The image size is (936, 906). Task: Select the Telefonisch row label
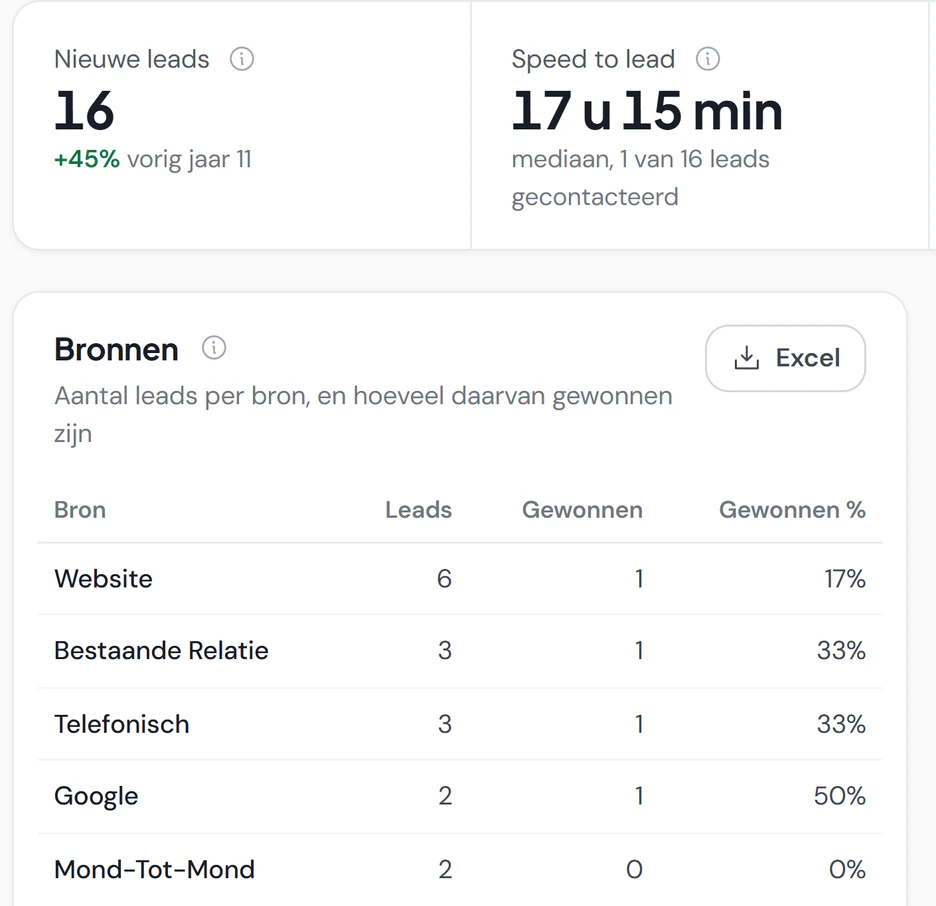pyautogui.click(x=122, y=724)
